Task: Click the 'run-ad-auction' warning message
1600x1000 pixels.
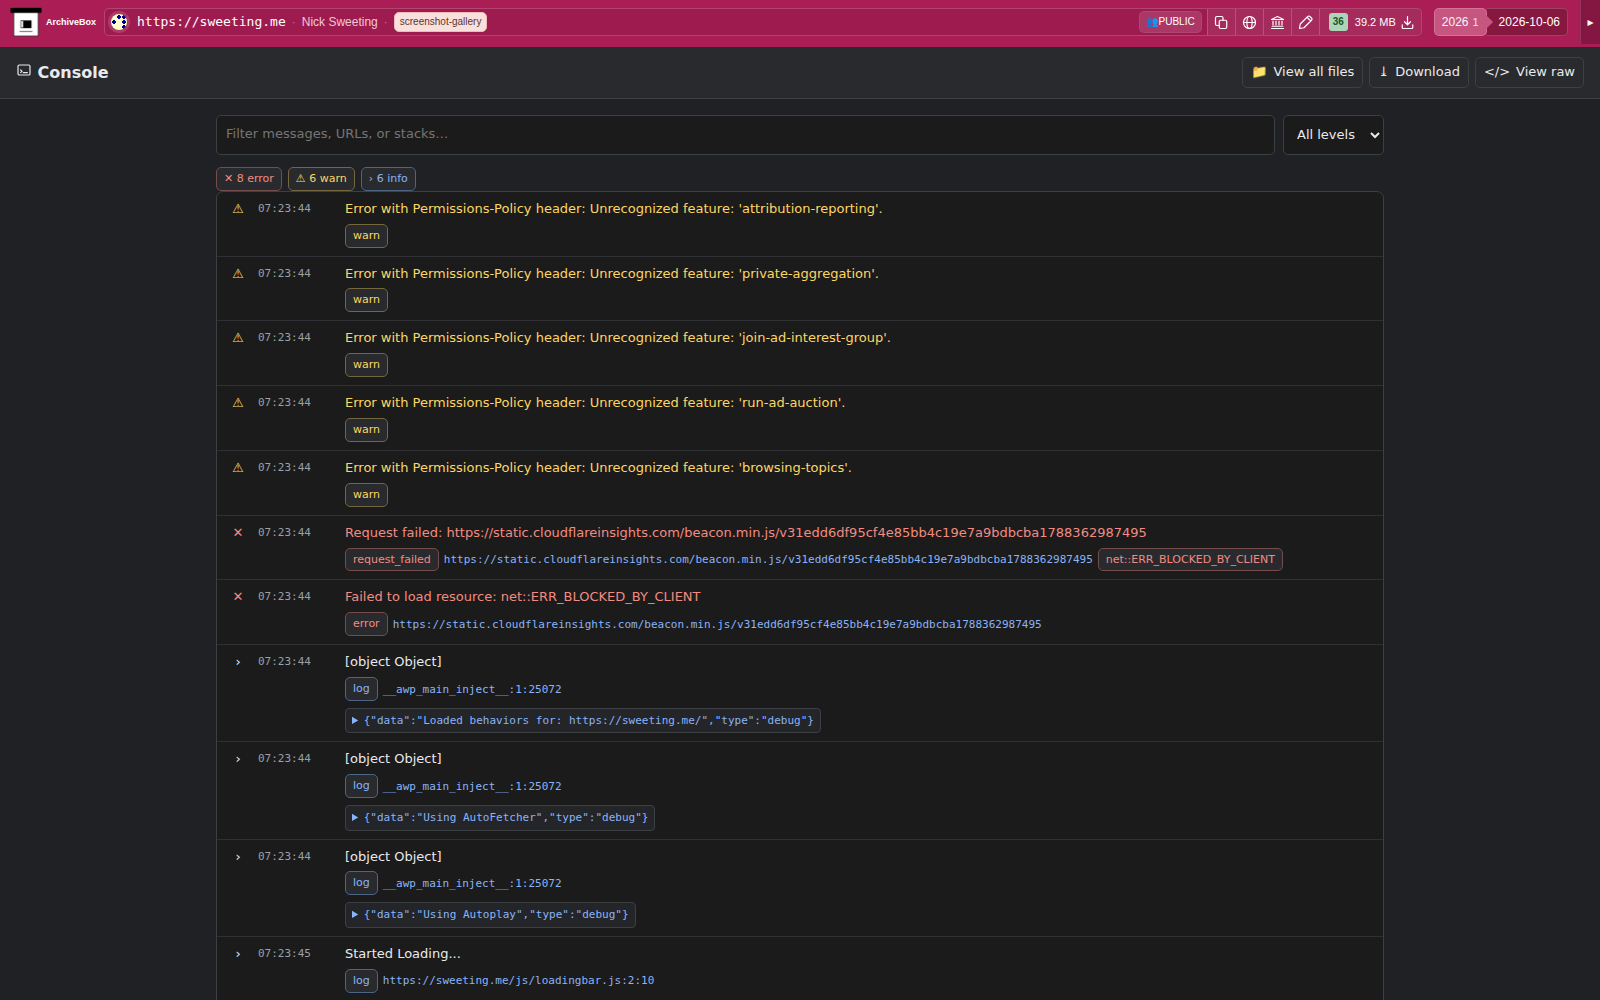Action: (x=595, y=403)
